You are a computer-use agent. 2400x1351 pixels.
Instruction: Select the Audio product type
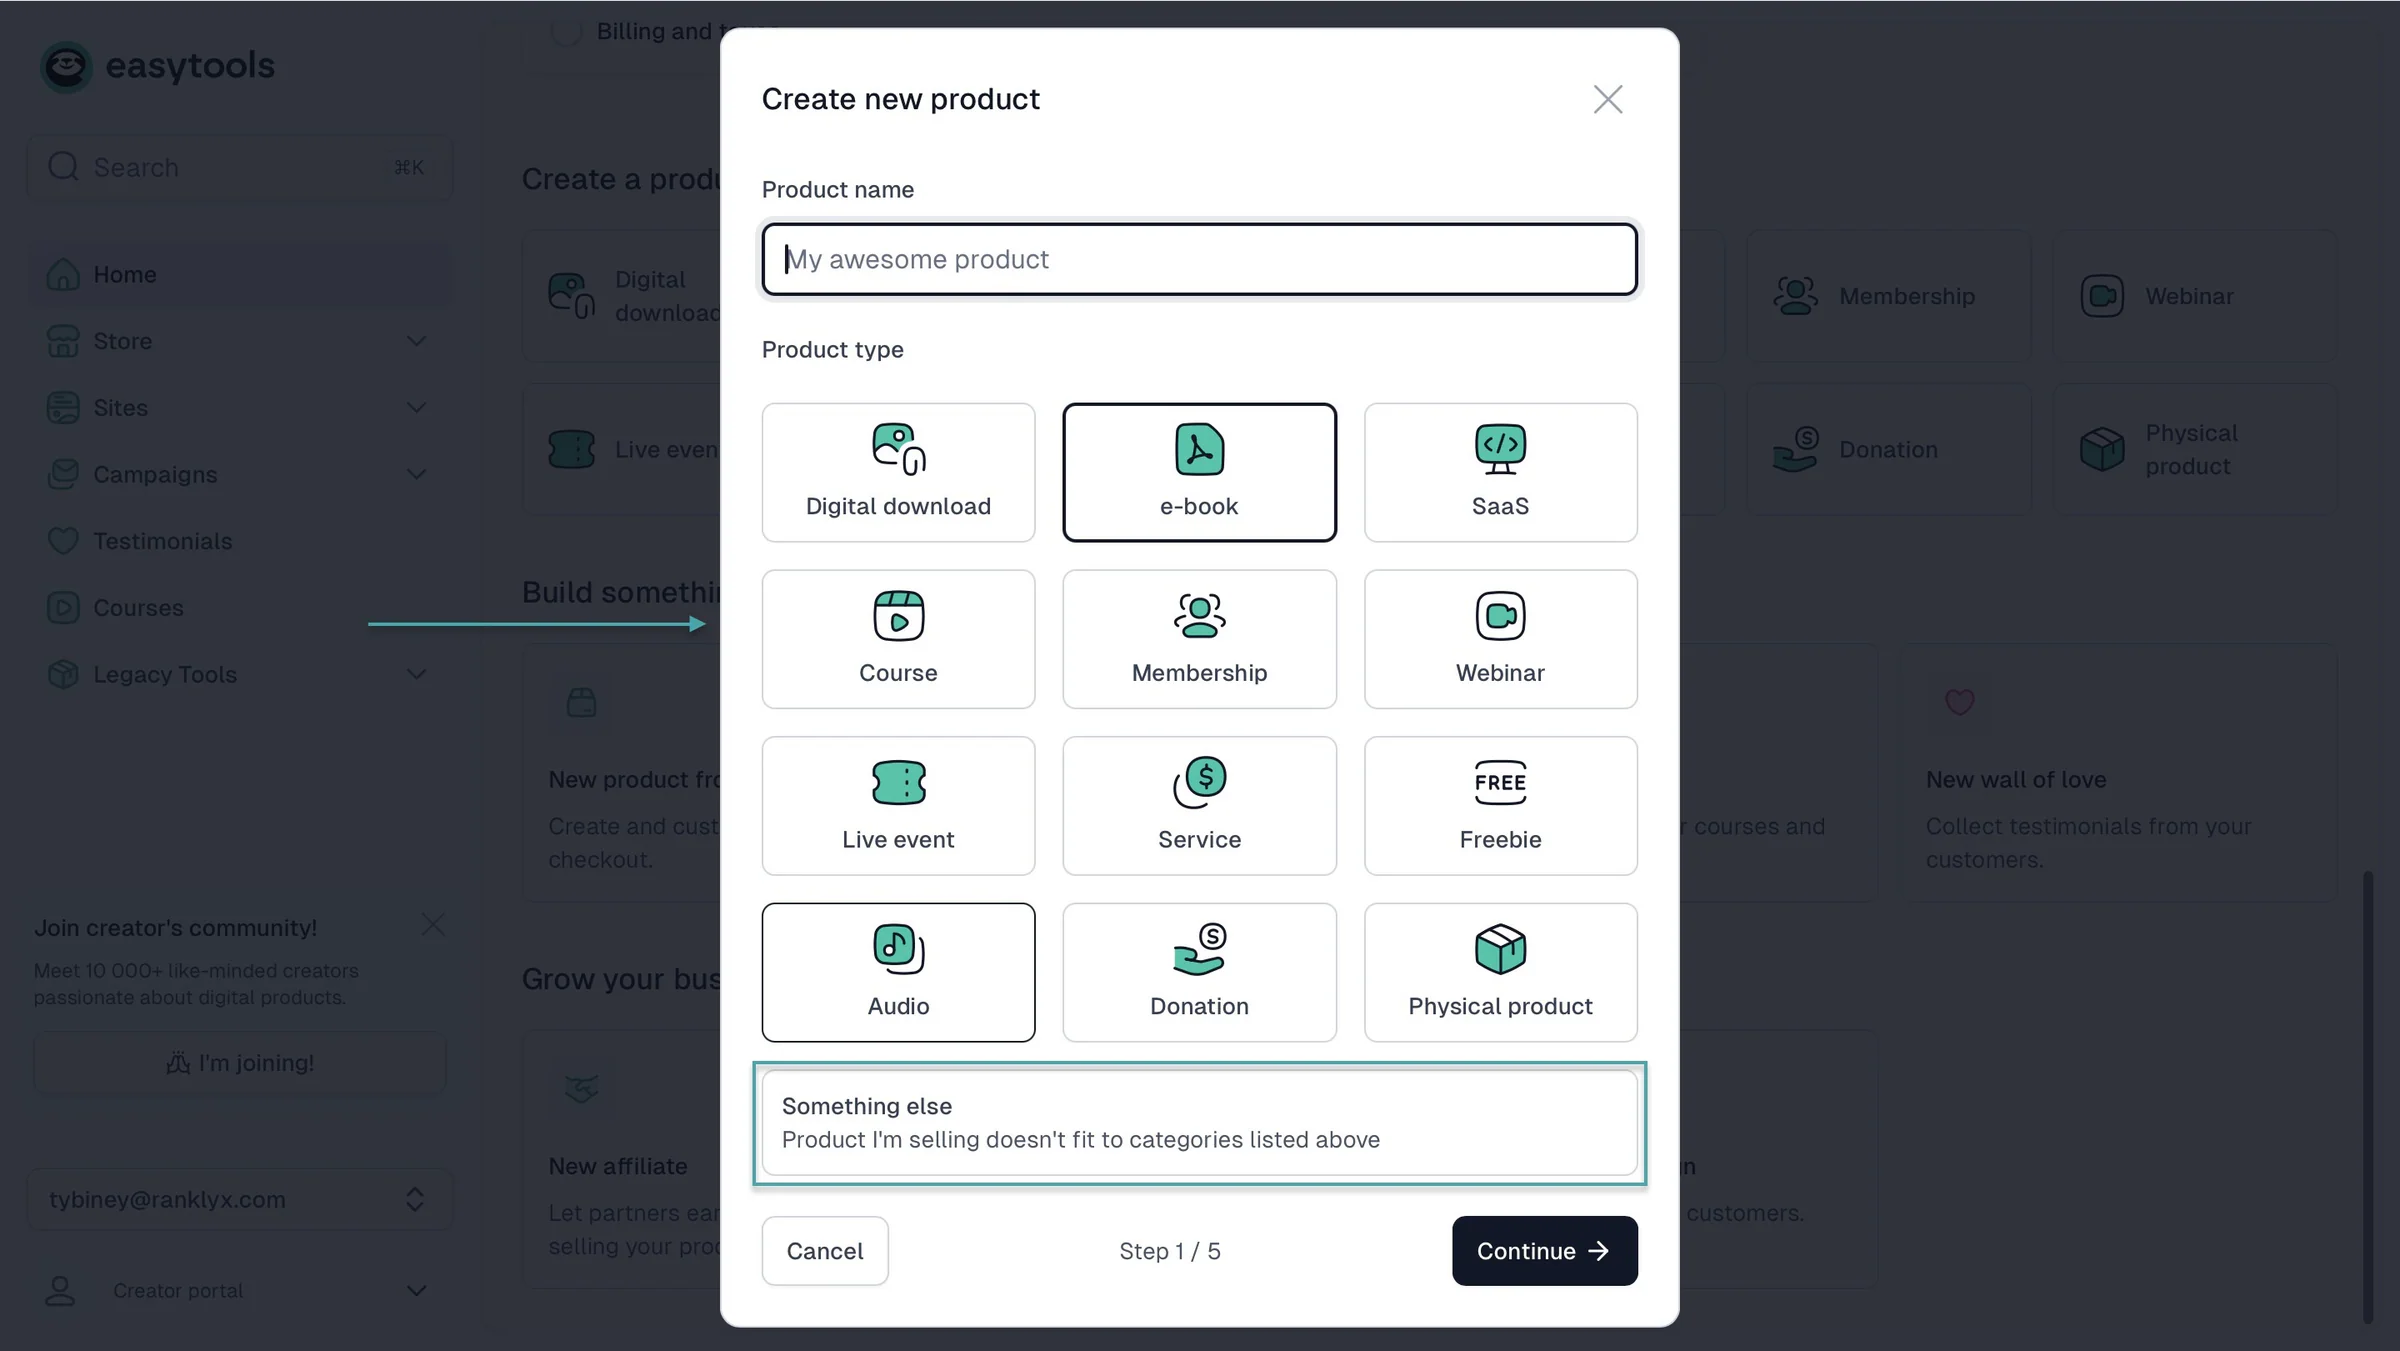pos(898,972)
